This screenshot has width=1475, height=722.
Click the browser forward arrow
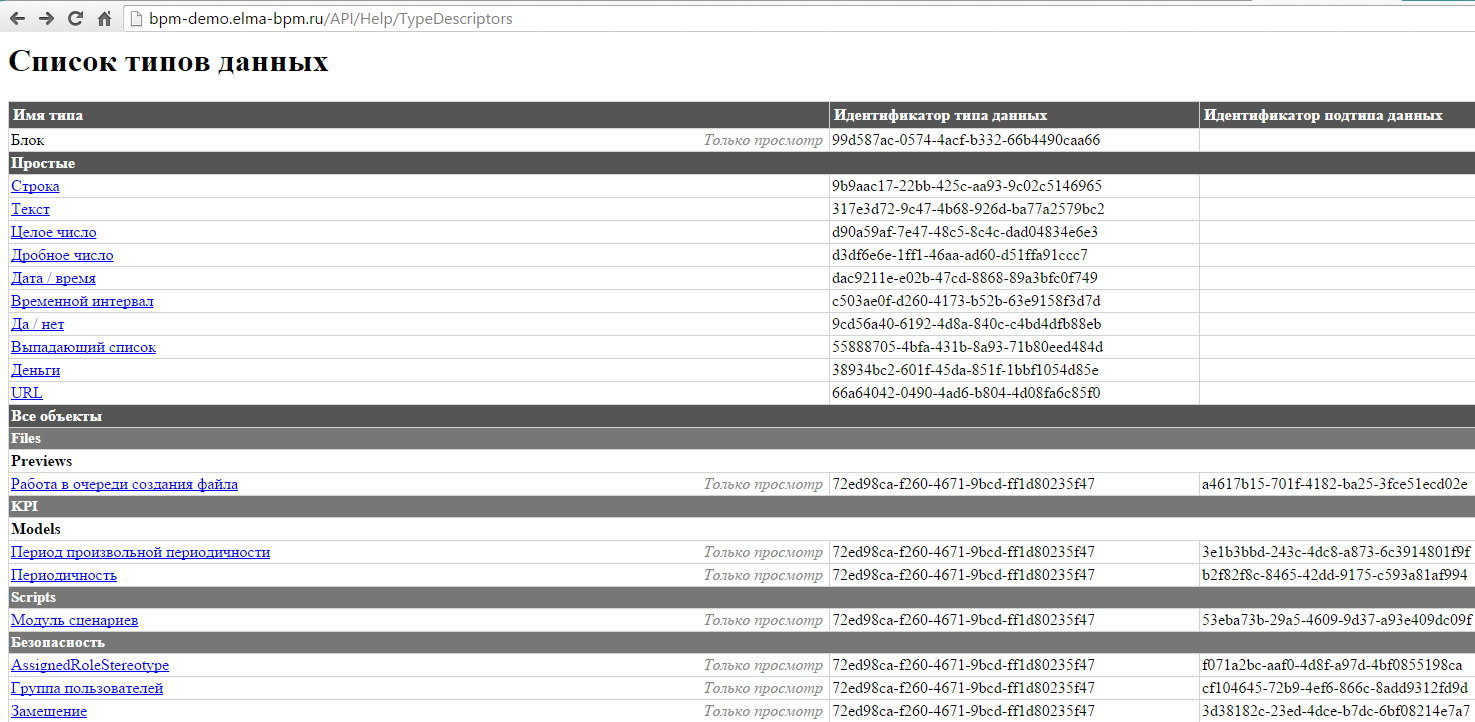[46, 18]
